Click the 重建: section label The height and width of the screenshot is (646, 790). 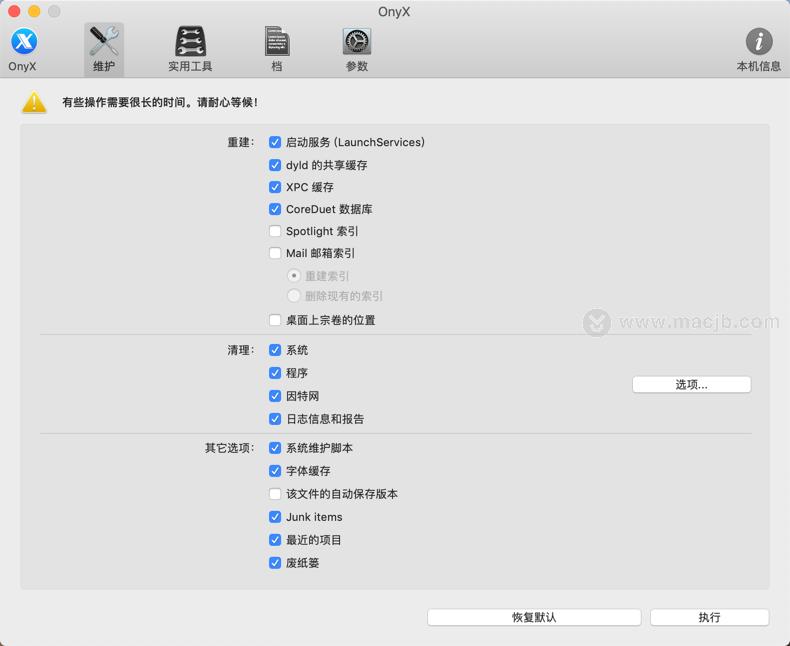coord(241,142)
